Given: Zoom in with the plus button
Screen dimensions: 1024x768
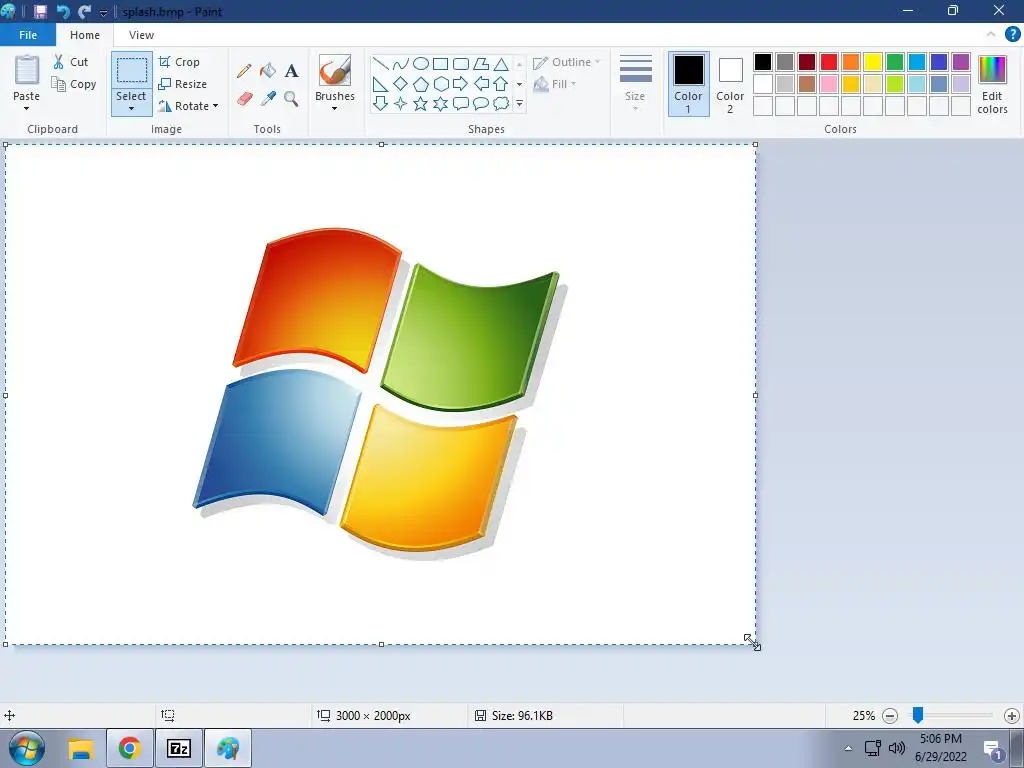Looking at the screenshot, I should [1012, 716].
